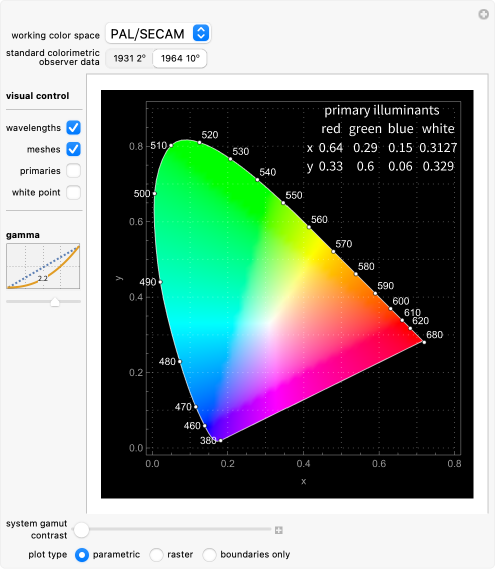The height and width of the screenshot is (570, 495).
Task: Click the white x value 0.3127
Action: click(x=438, y=148)
